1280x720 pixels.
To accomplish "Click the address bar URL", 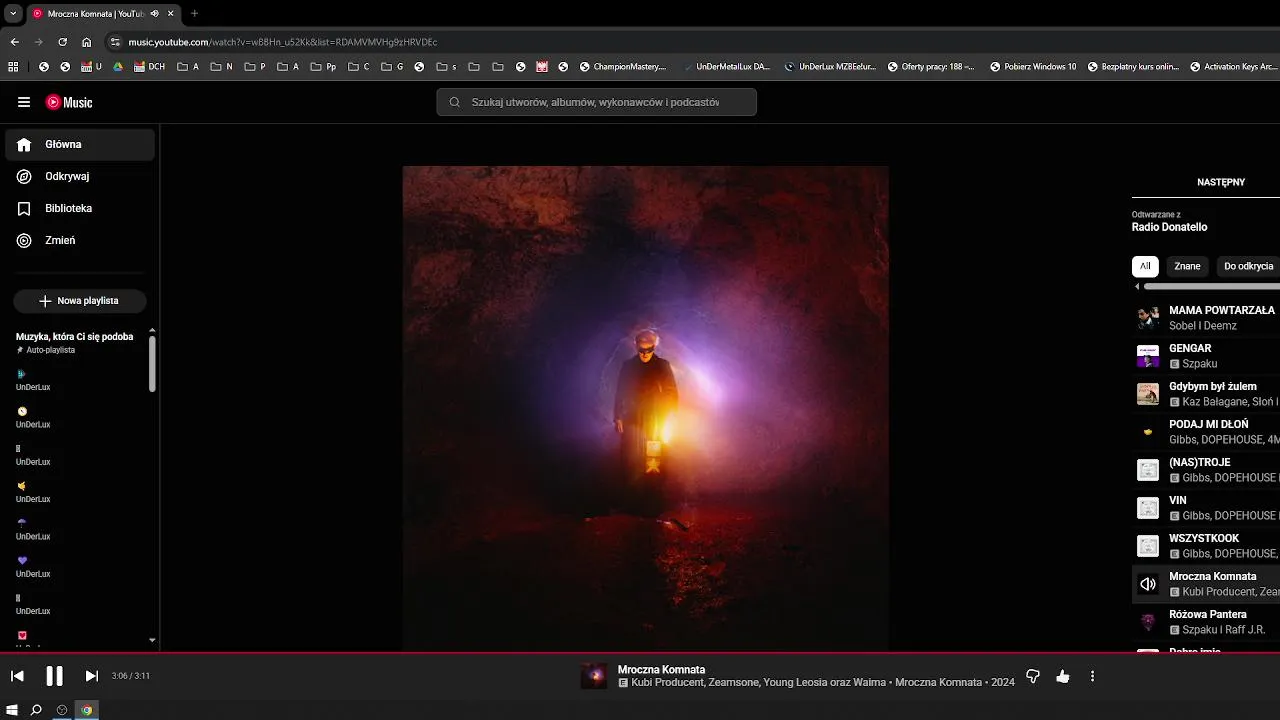I will click(x=283, y=42).
